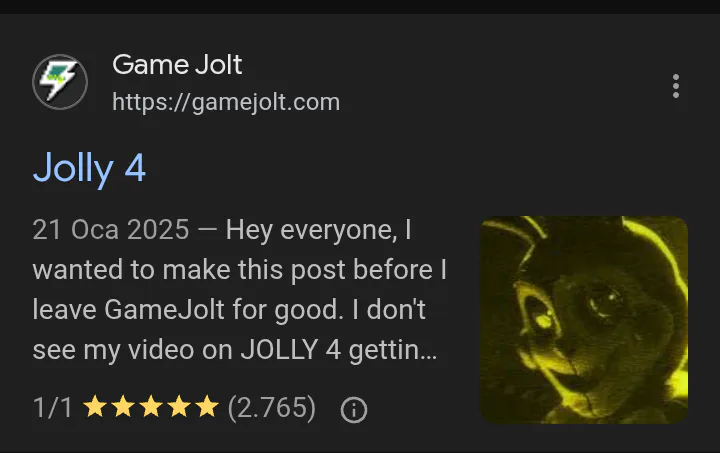Image resolution: width=720 pixels, height=453 pixels.
Task: Click the info icon beside the review count
Action: 354,409
